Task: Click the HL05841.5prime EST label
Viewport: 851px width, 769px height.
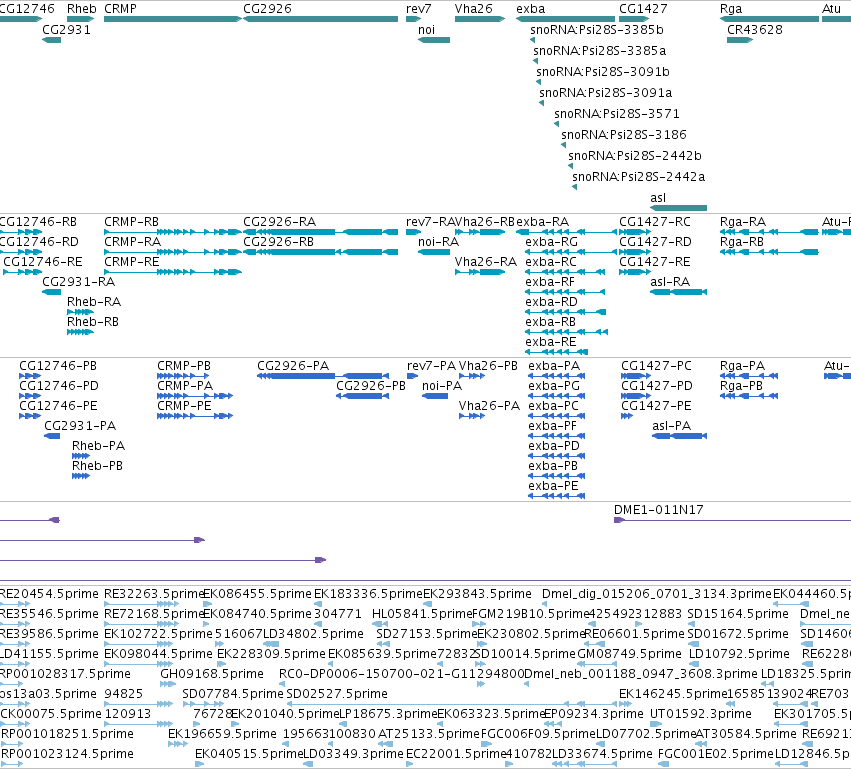Action: [422, 614]
